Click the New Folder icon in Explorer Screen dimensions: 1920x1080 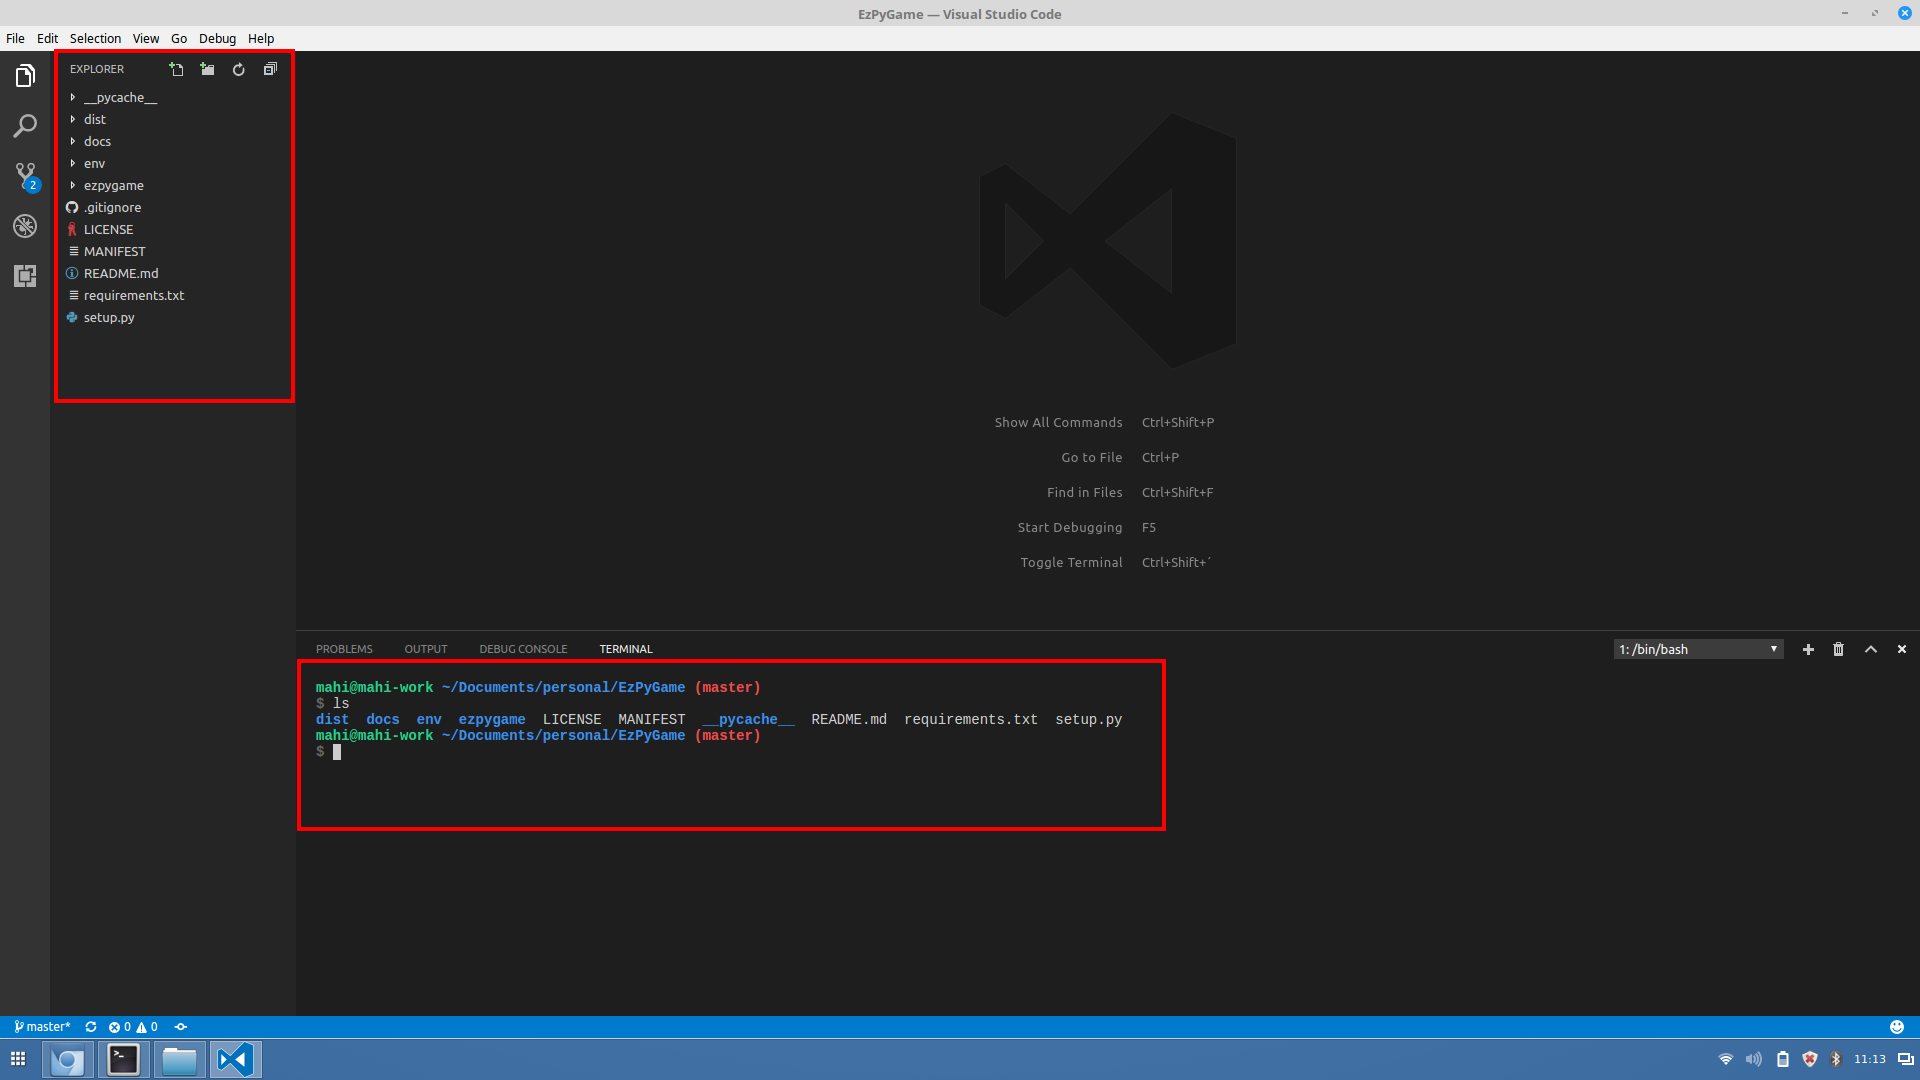pyautogui.click(x=207, y=69)
